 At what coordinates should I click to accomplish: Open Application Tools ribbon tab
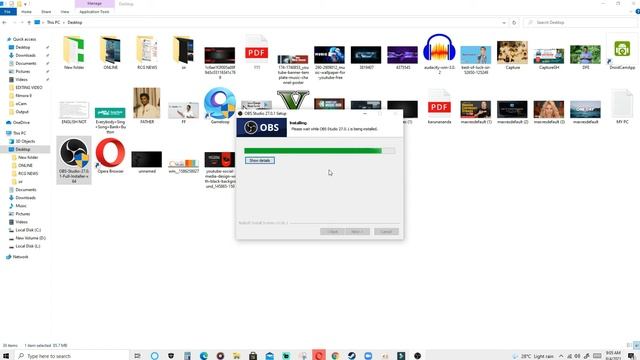click(x=94, y=12)
